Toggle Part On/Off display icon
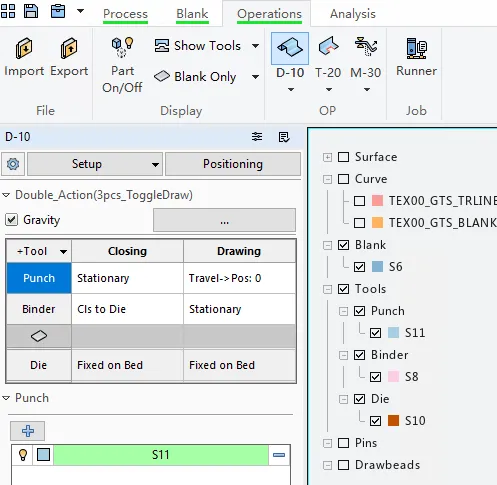Viewport: 497px width, 485px height. 122,47
